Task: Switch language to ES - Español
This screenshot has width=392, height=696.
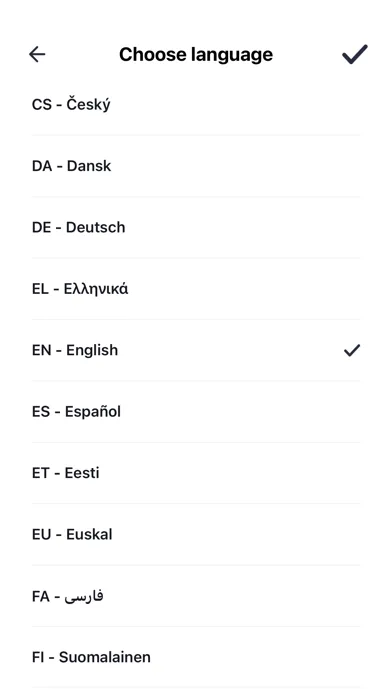Action: coord(196,411)
